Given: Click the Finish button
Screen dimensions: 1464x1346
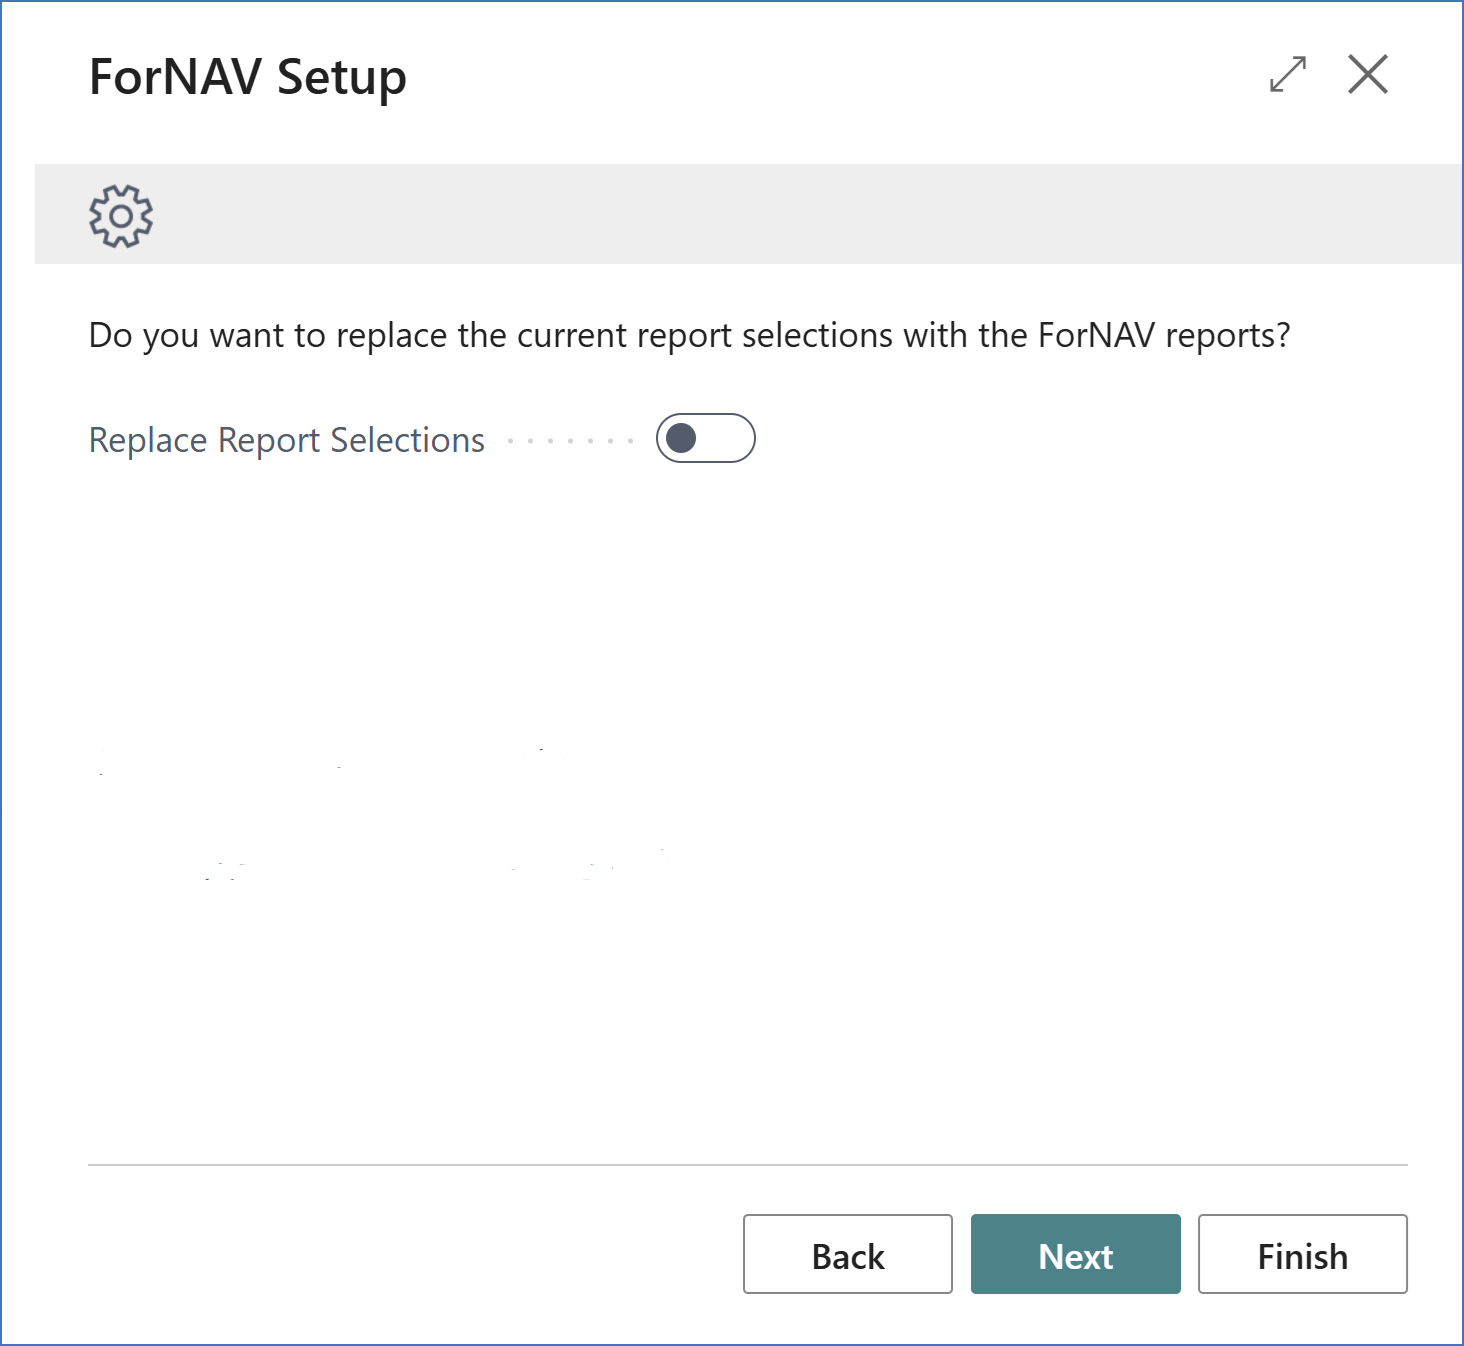Looking at the screenshot, I should click(x=1303, y=1254).
